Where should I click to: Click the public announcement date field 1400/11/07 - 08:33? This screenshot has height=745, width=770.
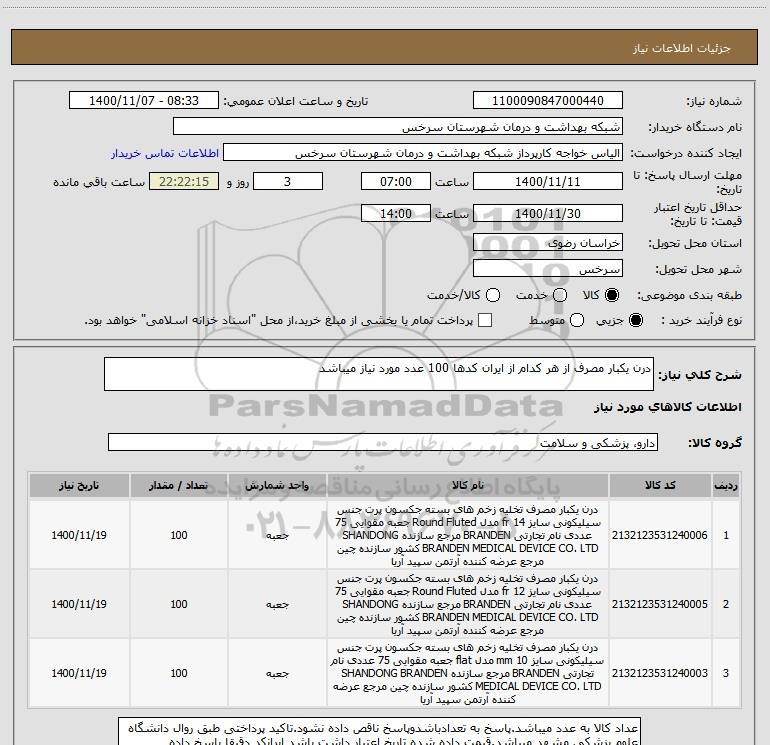pos(144,101)
